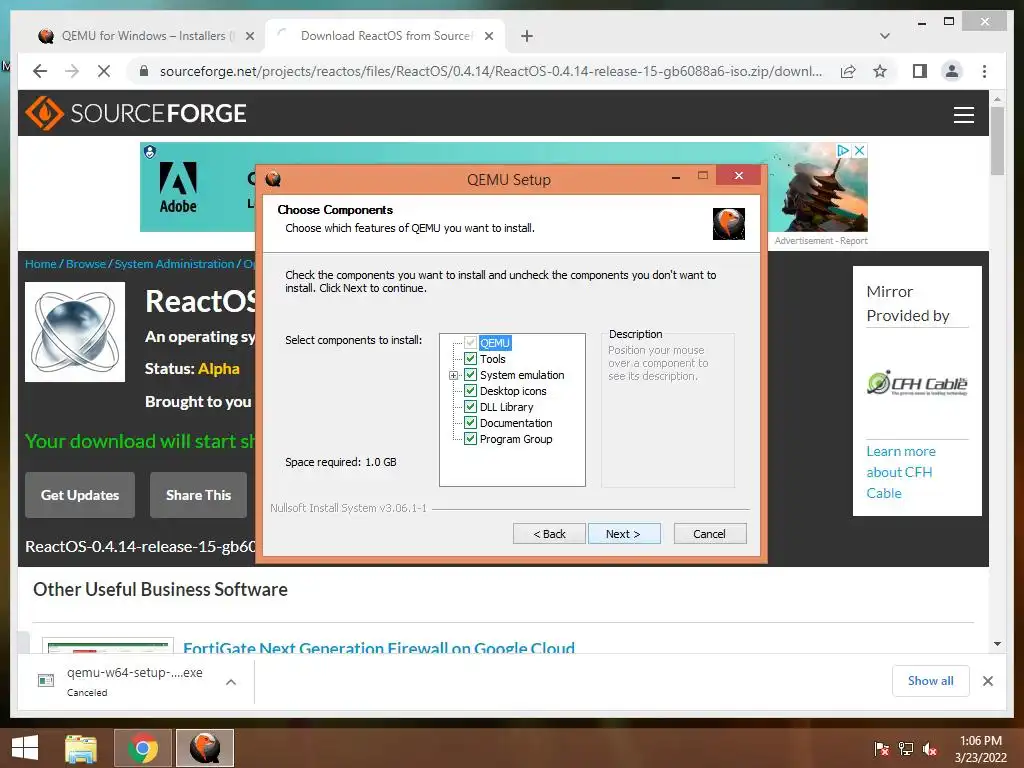The width and height of the screenshot is (1024, 768).
Task: Click the muted volume tray icon
Action: (930, 748)
